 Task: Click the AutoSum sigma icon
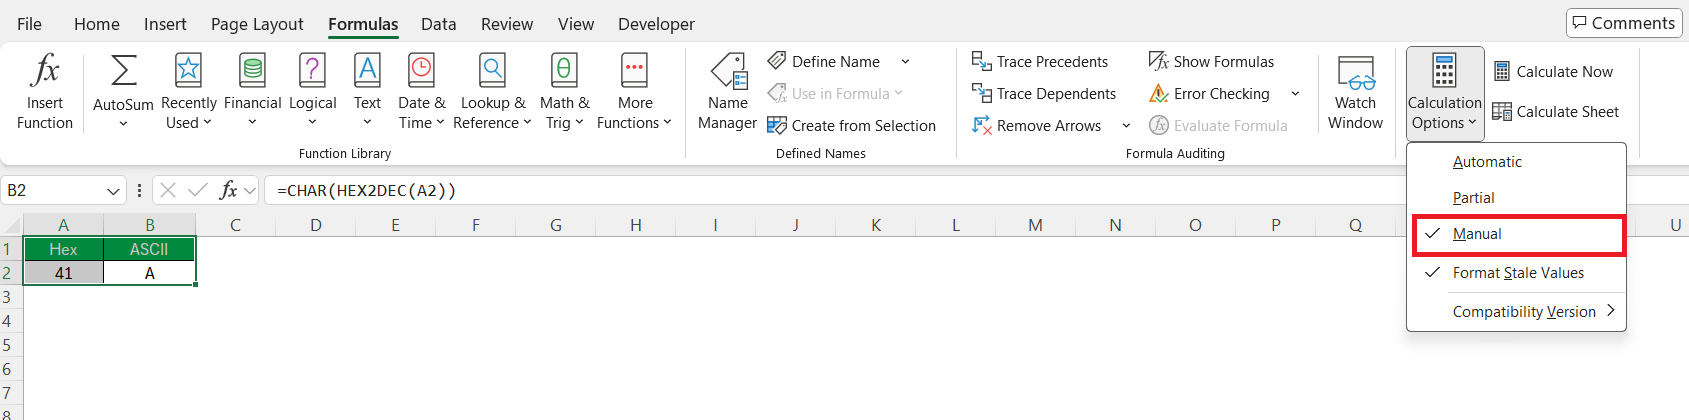[123, 70]
